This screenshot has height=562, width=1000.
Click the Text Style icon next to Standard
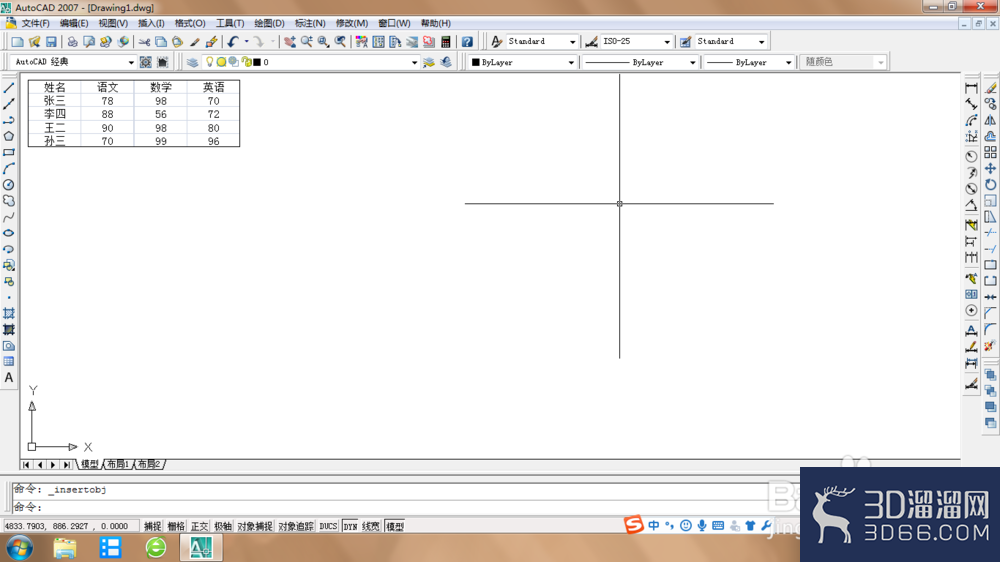tap(496, 41)
